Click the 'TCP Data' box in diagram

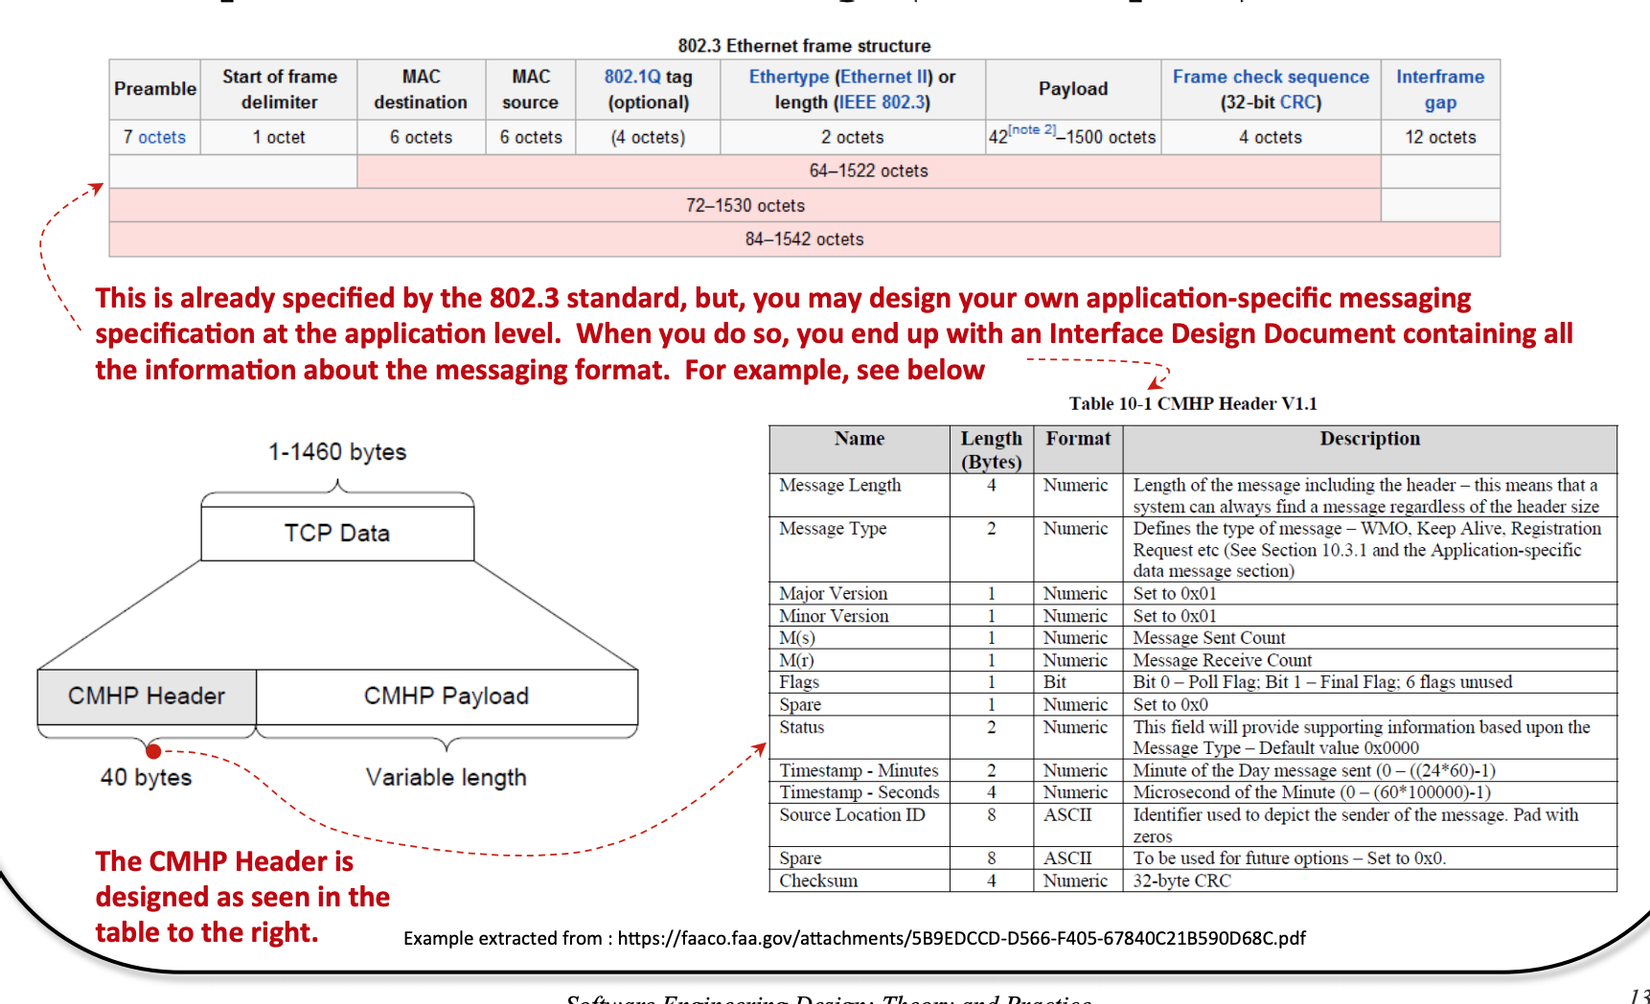pos(337,533)
